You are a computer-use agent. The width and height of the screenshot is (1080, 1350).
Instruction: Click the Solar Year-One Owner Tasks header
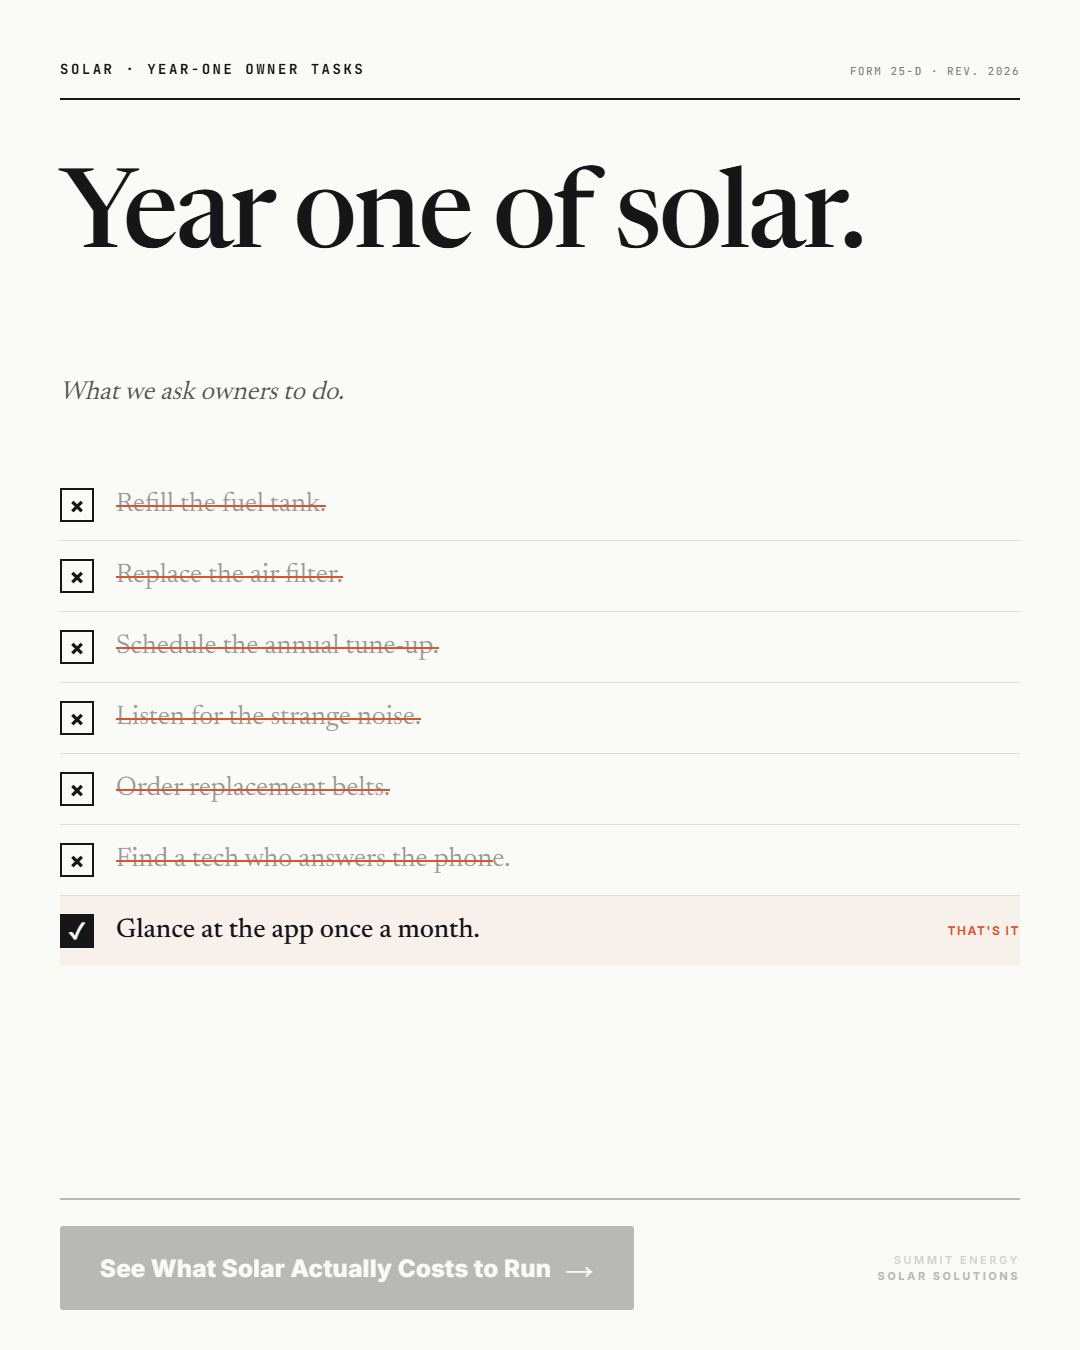click(x=212, y=69)
